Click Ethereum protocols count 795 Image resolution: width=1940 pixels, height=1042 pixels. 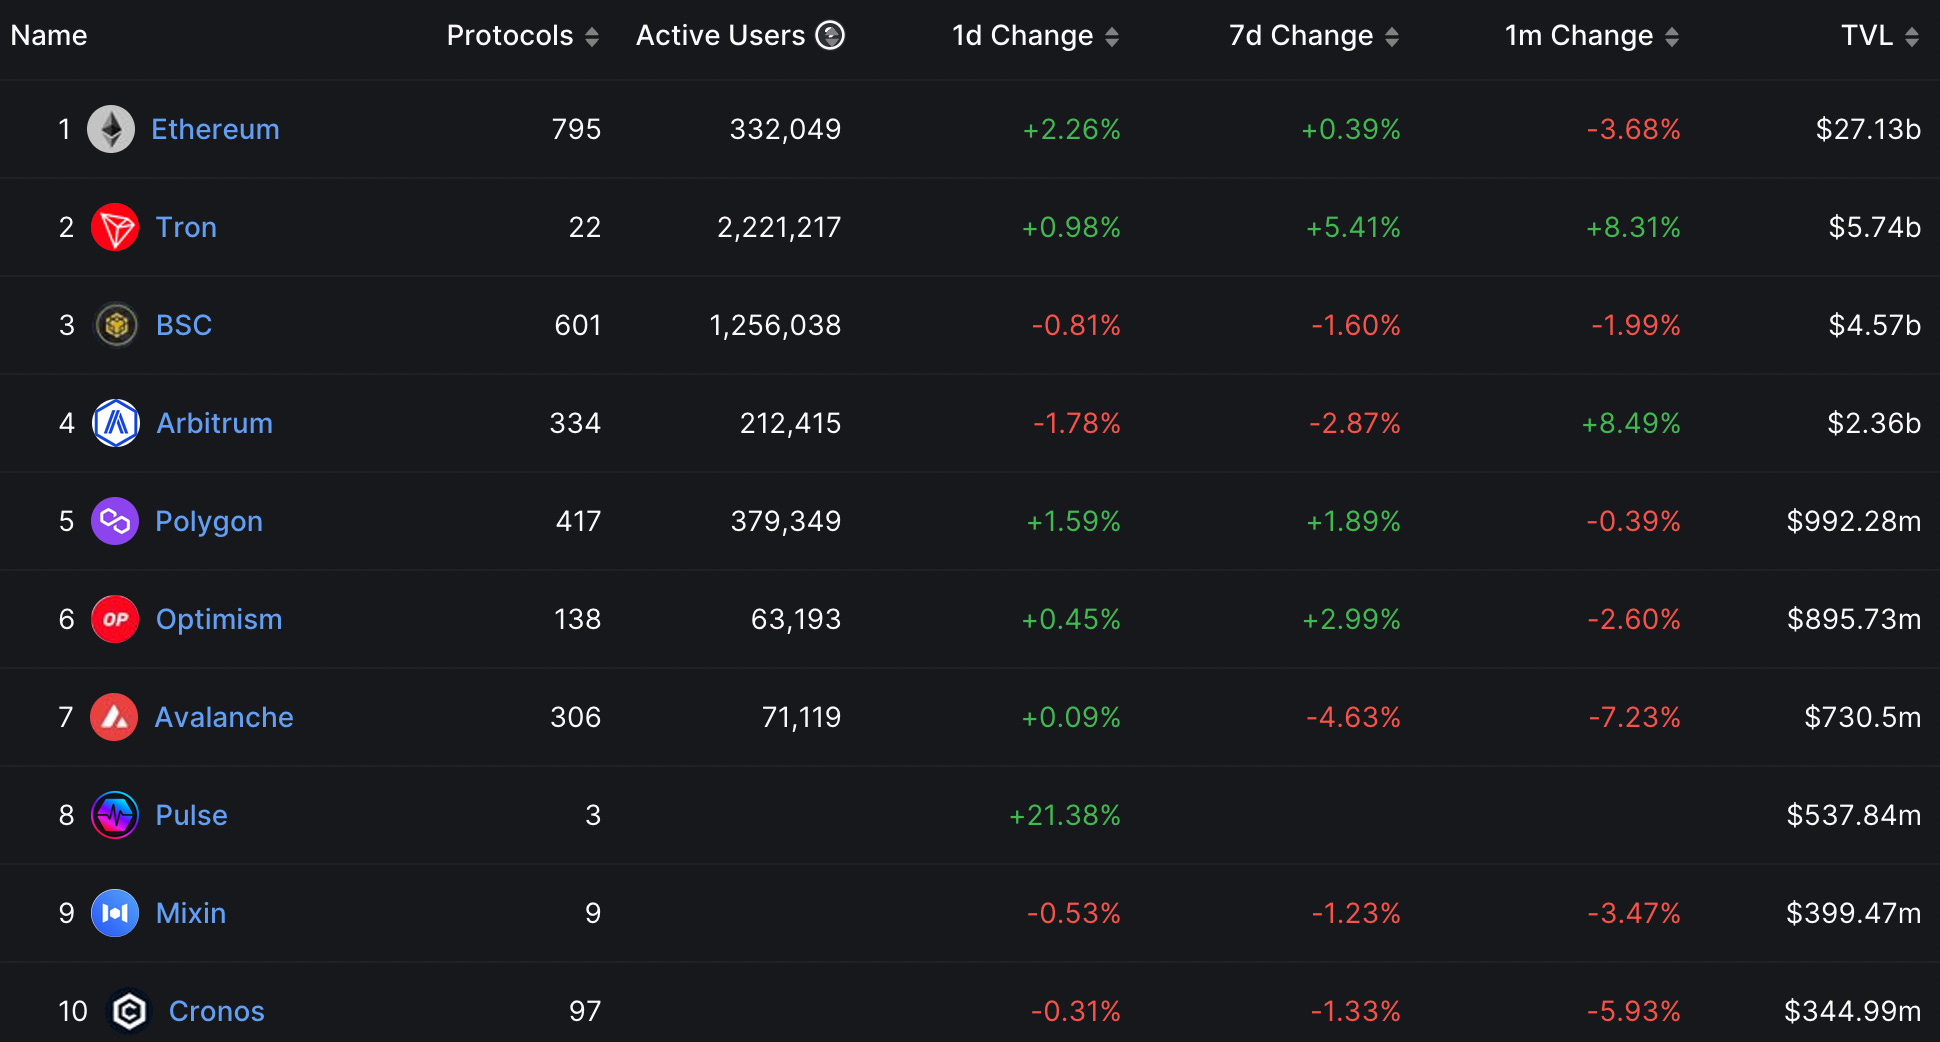point(576,129)
